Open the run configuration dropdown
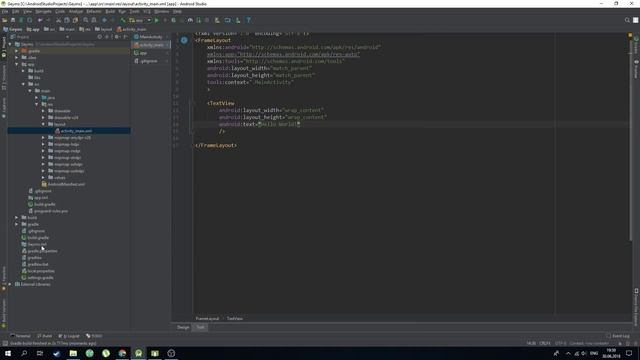The width and height of the screenshot is (640, 360). (x=140, y=20)
